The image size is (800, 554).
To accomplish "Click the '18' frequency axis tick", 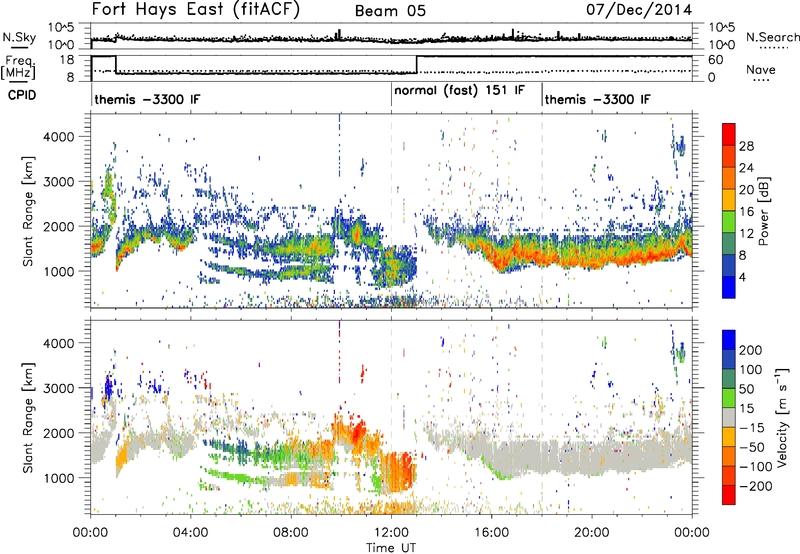I will pyautogui.click(x=67, y=60).
